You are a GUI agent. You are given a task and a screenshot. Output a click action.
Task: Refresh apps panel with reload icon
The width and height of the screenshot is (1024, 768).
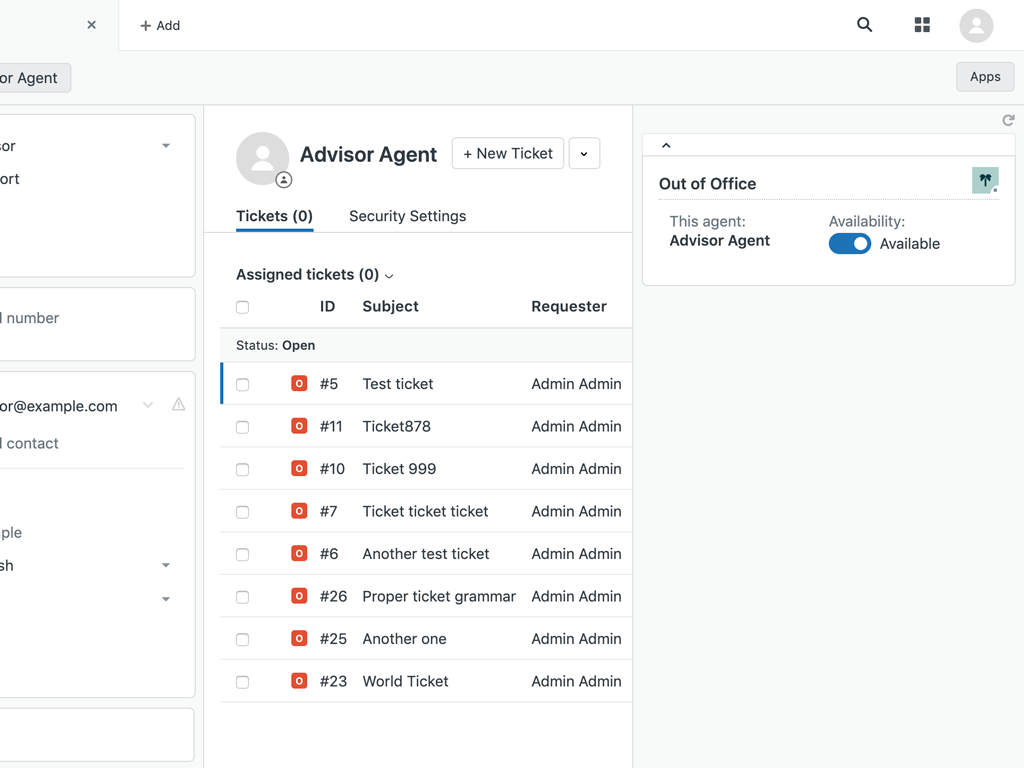click(1008, 120)
